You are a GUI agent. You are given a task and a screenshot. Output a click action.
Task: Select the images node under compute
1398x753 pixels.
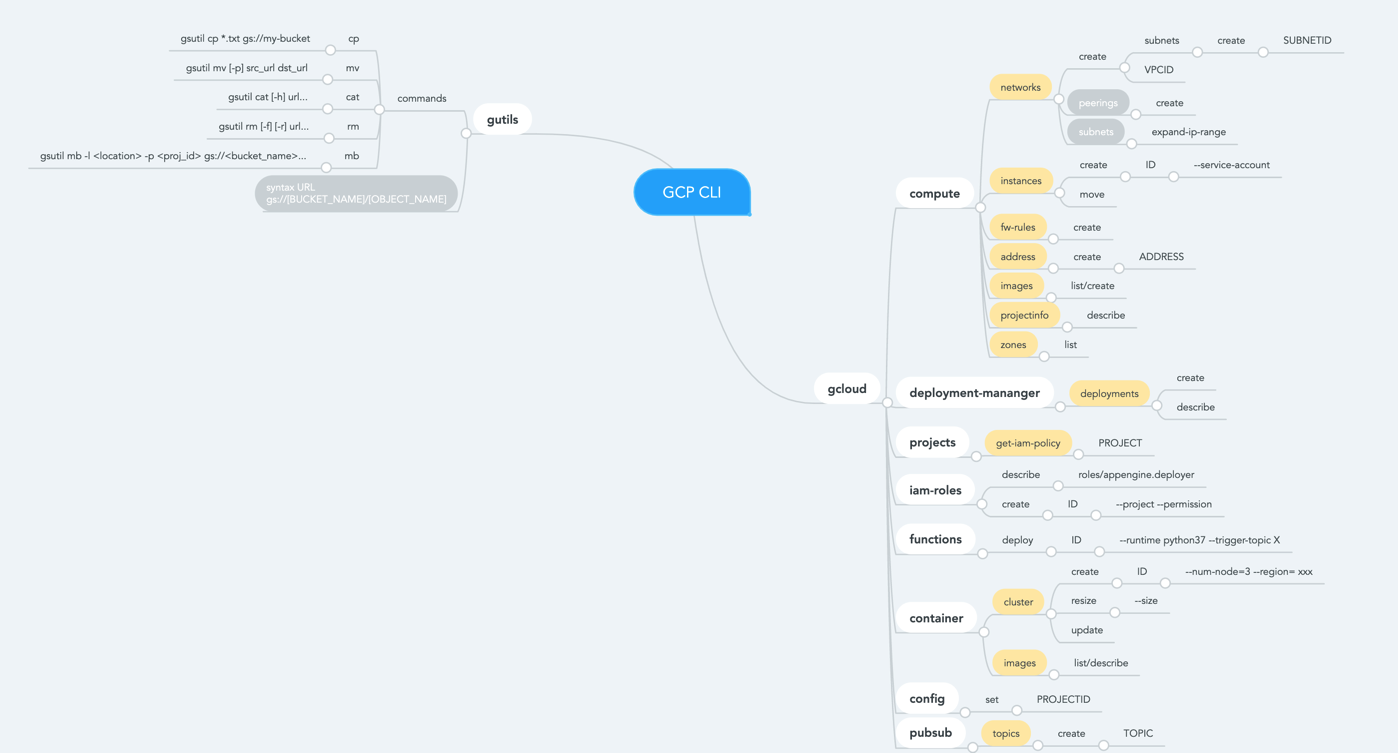point(1016,286)
